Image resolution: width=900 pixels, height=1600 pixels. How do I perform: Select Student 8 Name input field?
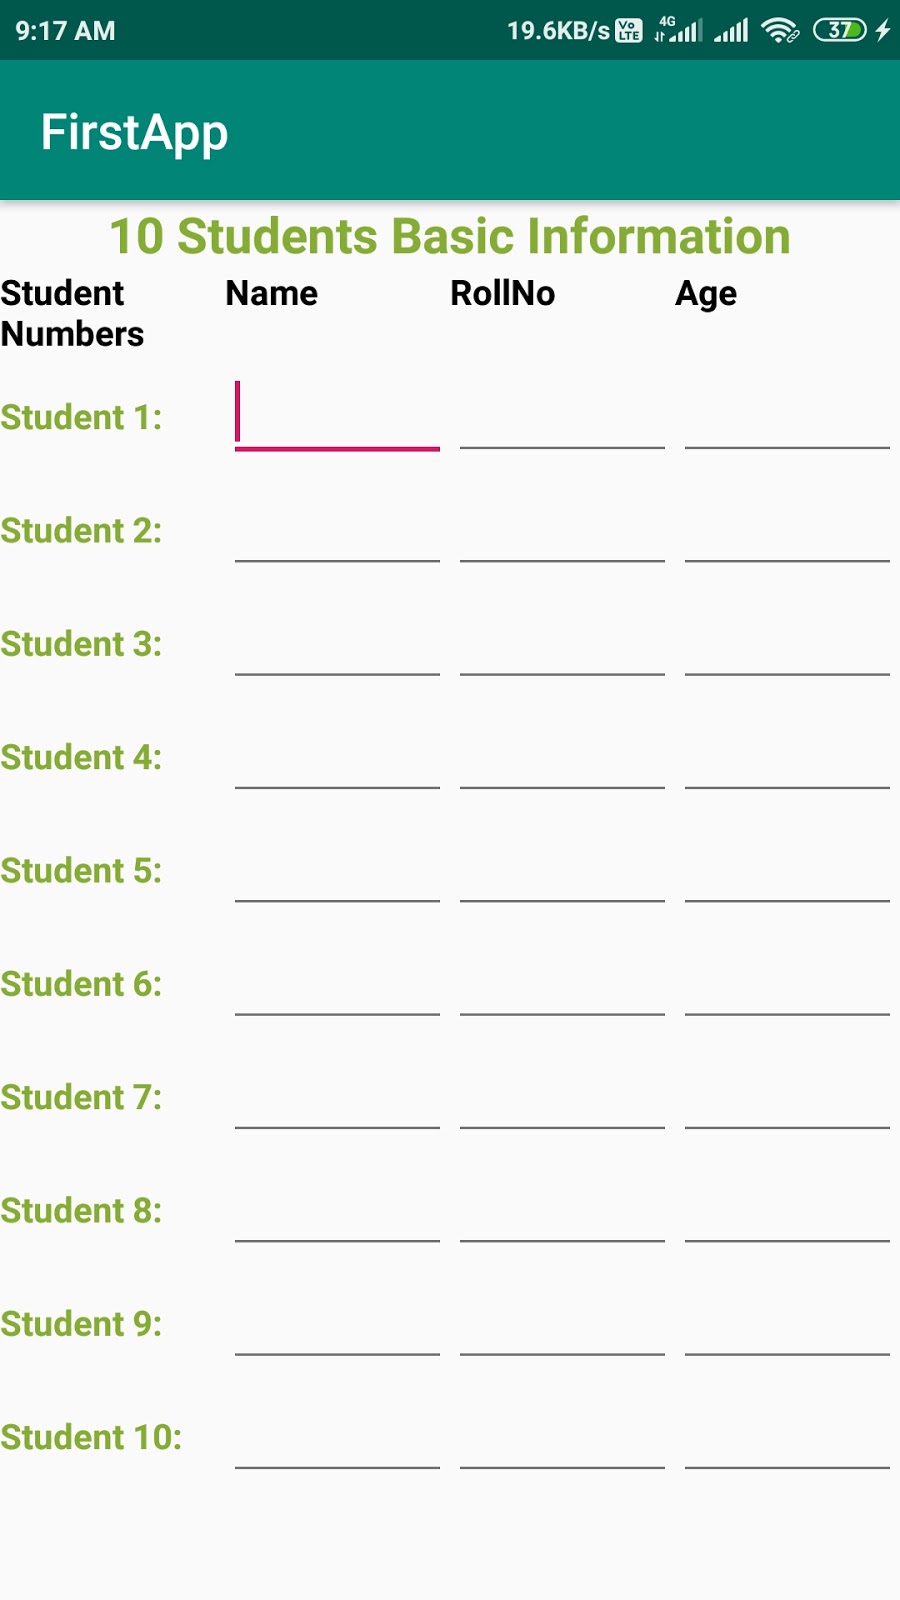pos(337,1226)
